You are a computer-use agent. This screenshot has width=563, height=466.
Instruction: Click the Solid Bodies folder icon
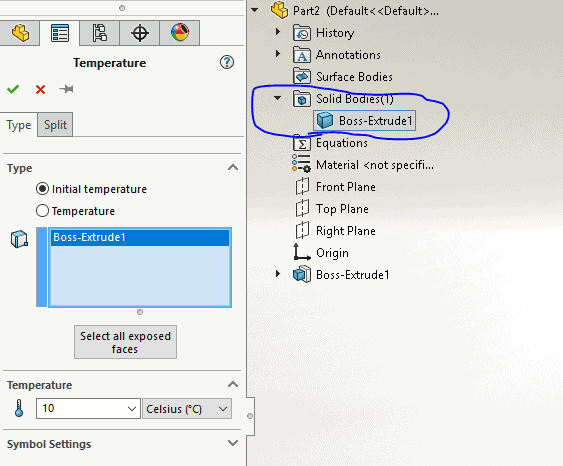coord(302,99)
